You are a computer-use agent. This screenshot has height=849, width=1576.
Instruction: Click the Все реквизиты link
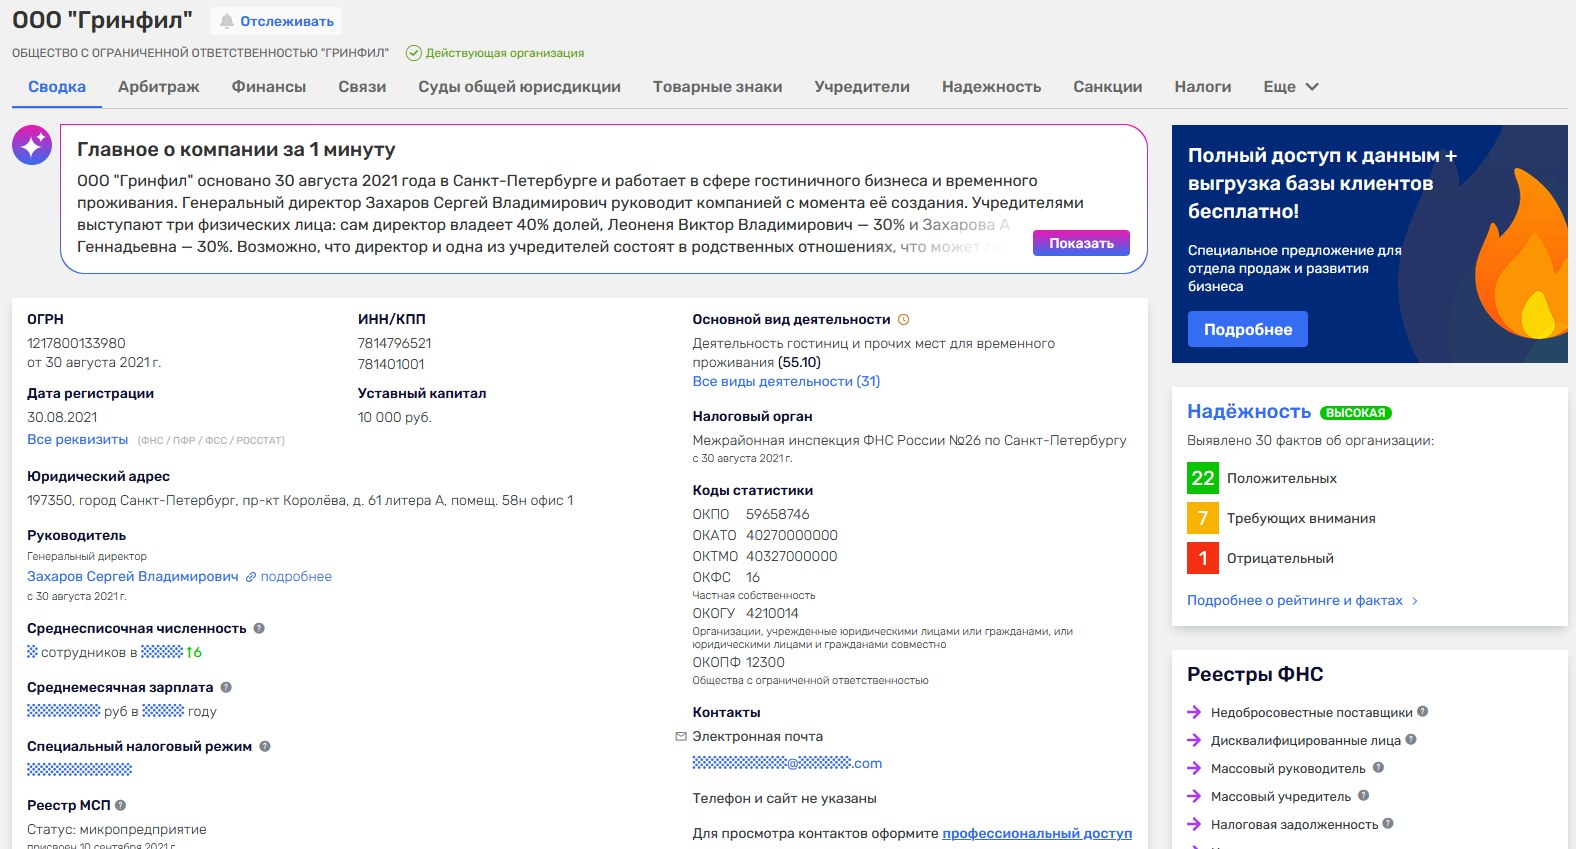78,439
